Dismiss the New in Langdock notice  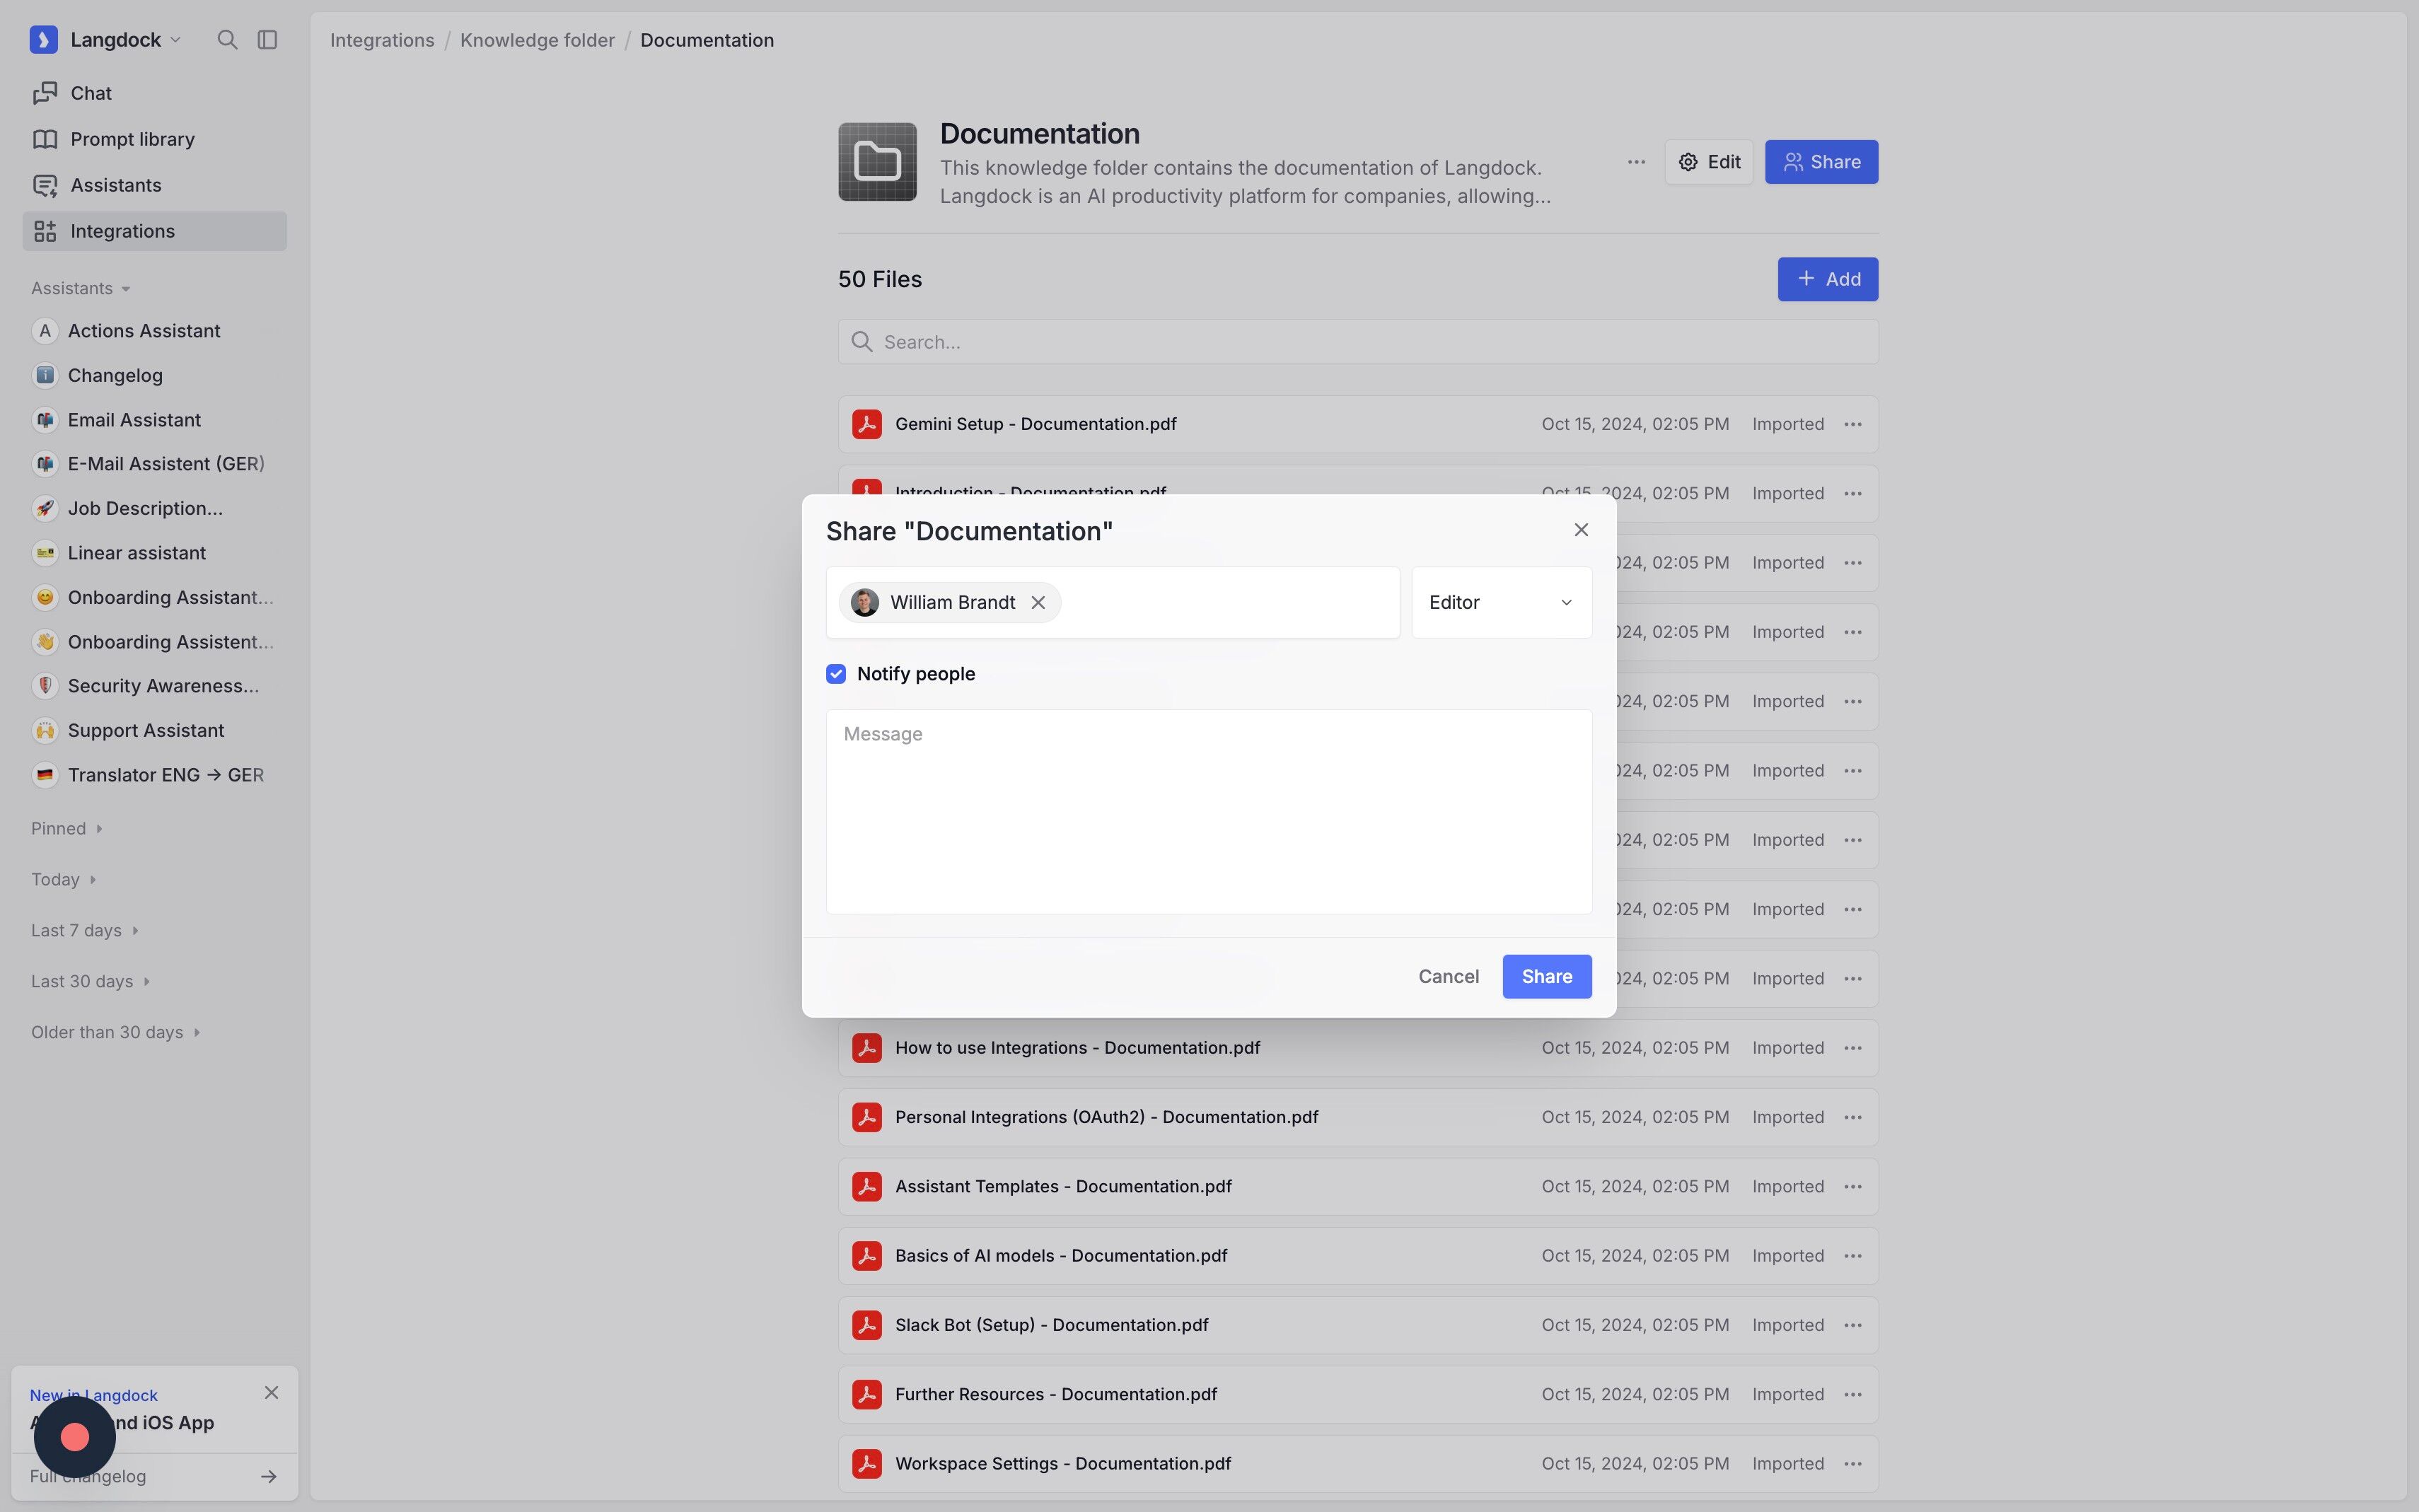[271, 1392]
